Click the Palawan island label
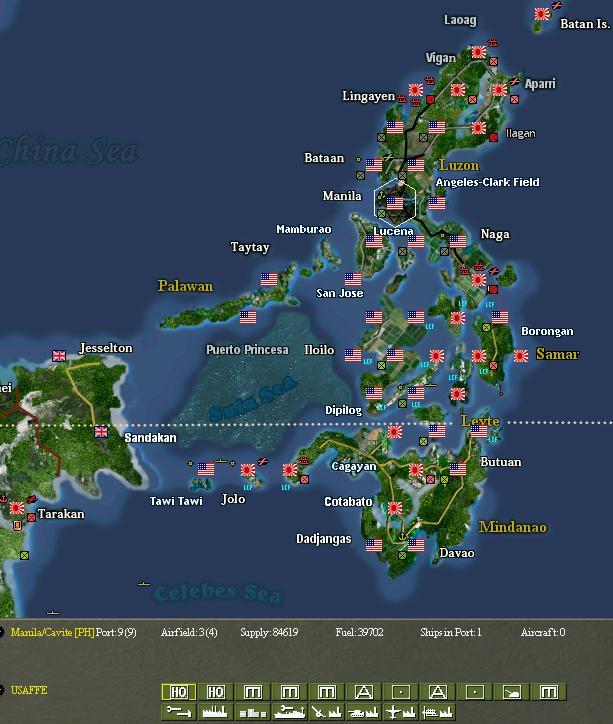This screenshot has width=613, height=724. pyautogui.click(x=185, y=286)
